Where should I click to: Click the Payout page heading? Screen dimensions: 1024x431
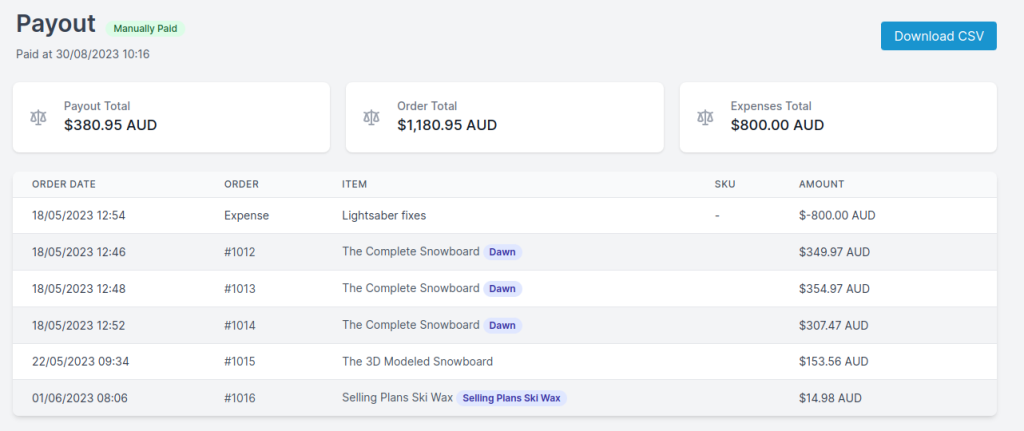[x=56, y=25]
